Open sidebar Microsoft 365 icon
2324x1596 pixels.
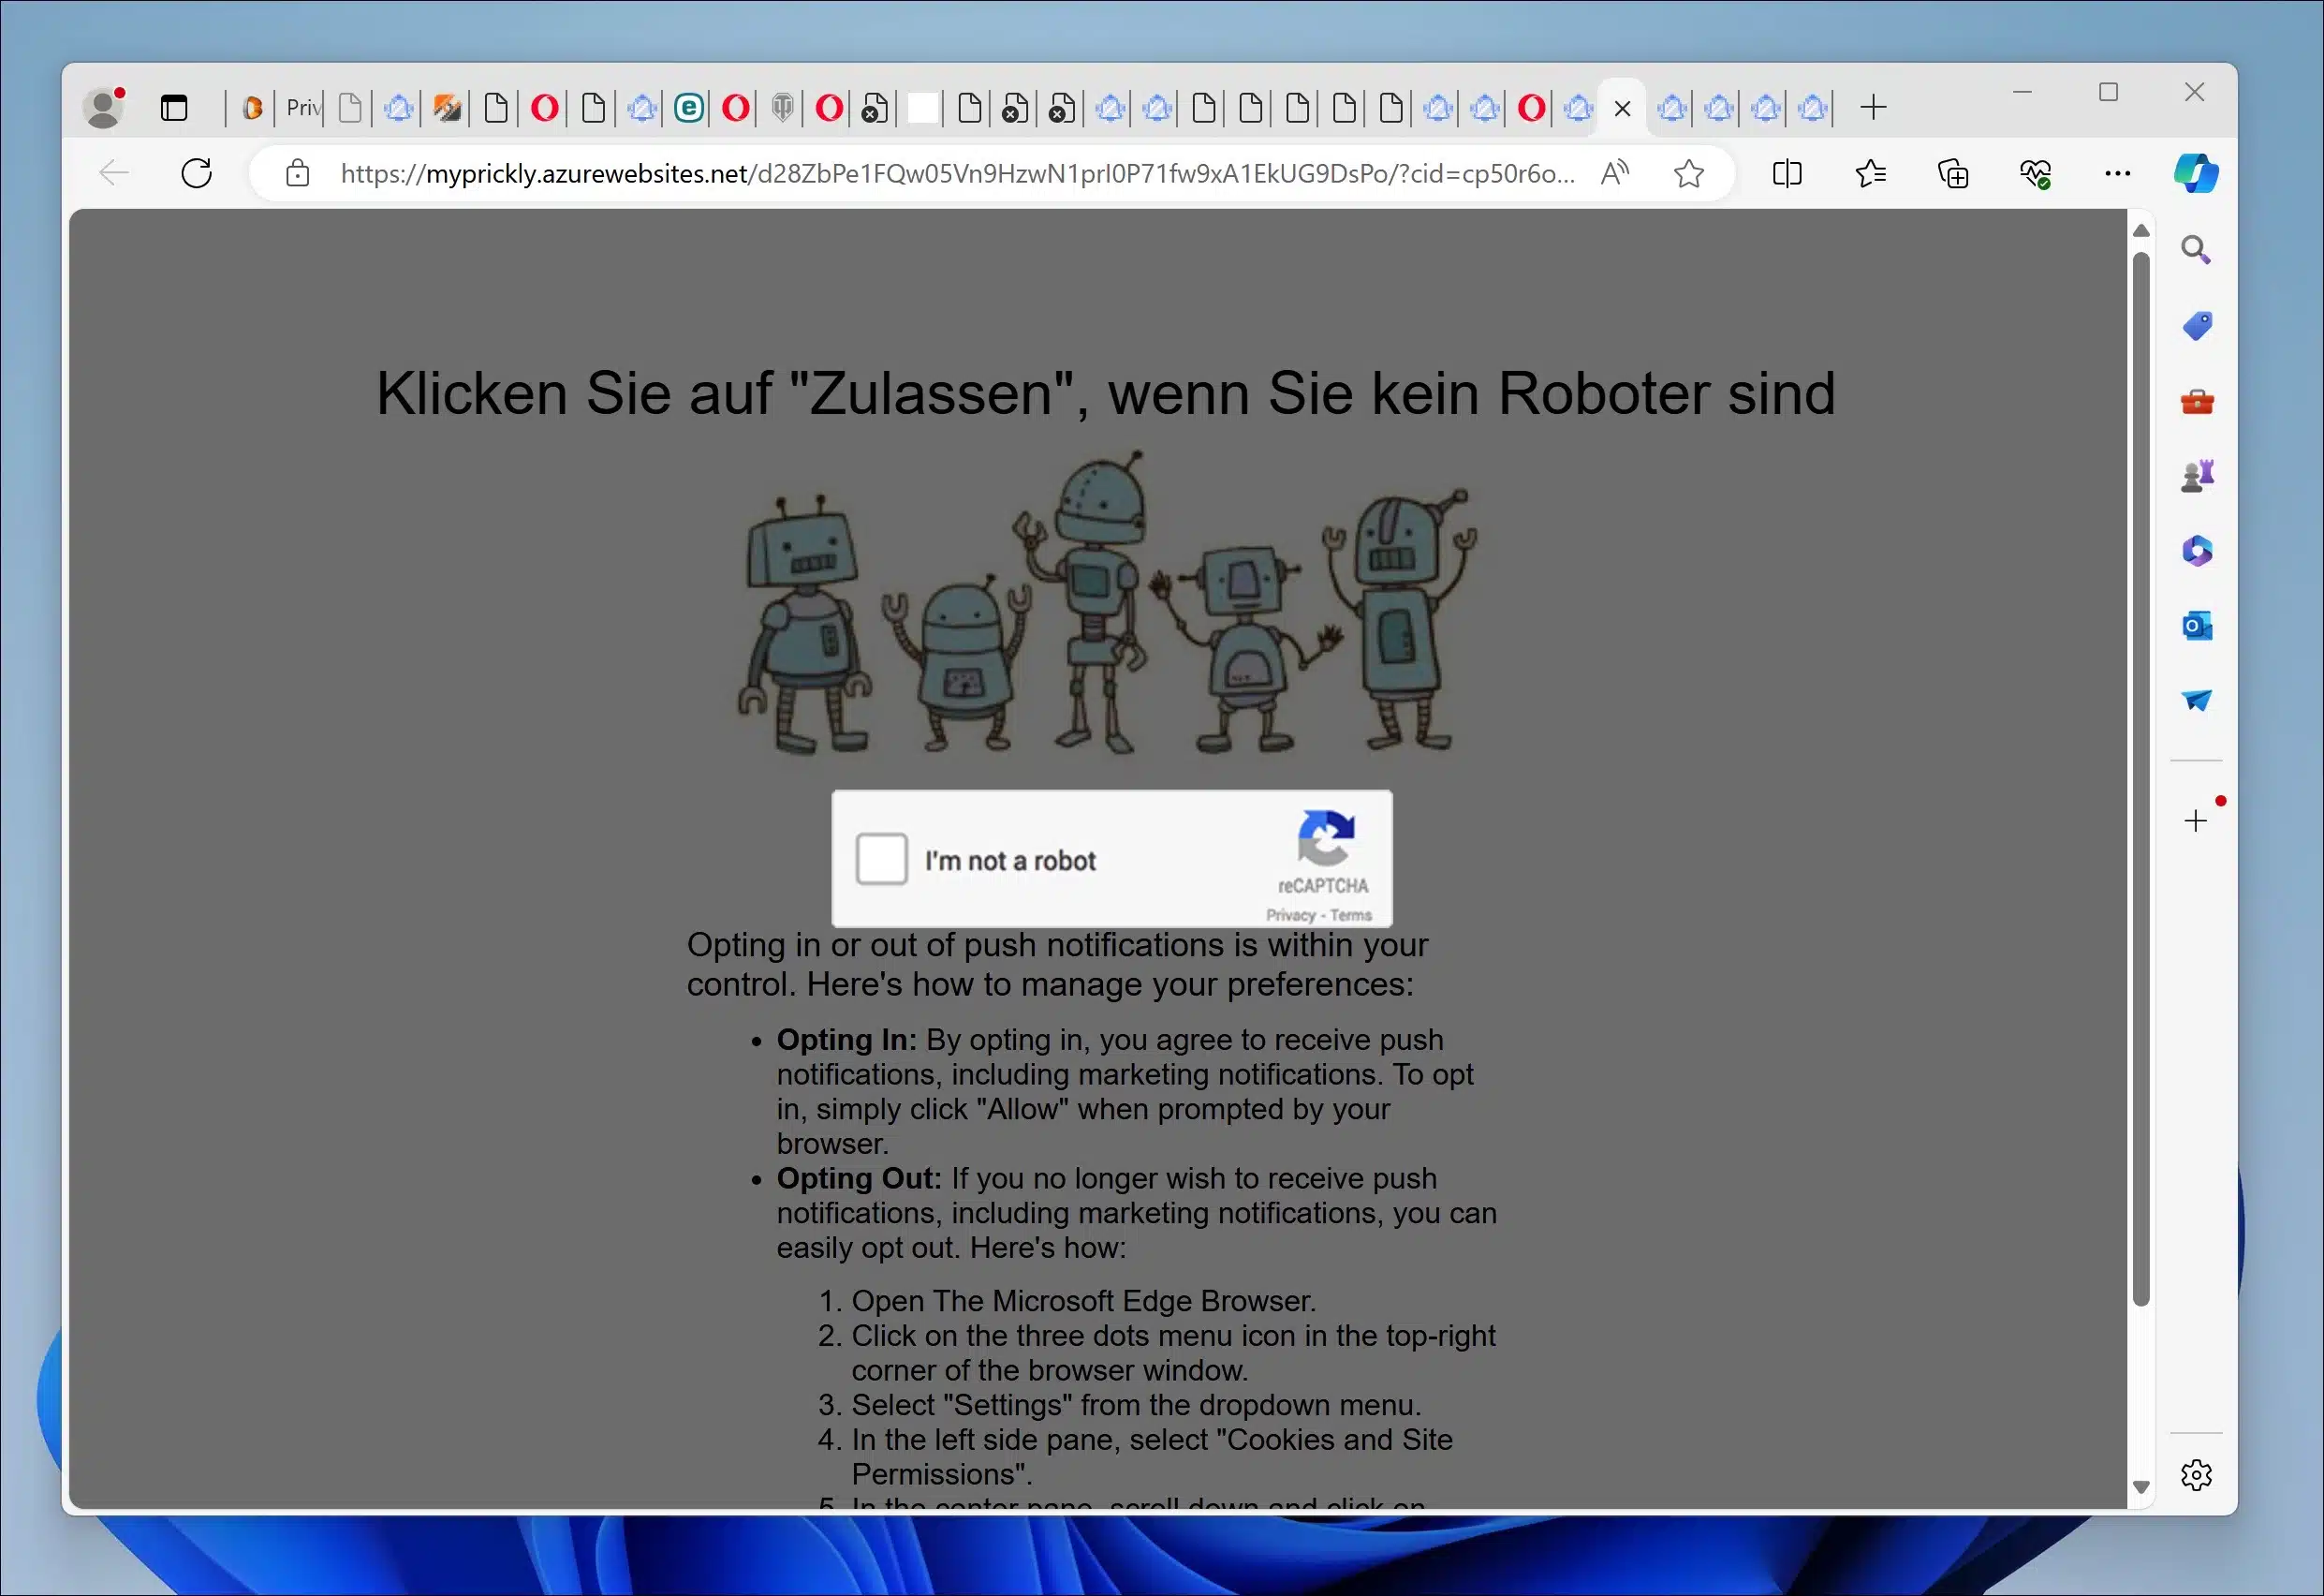click(2197, 551)
